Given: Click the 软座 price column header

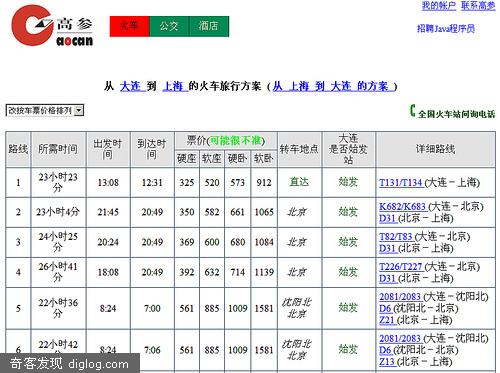Looking at the screenshot, I should coord(212,159).
